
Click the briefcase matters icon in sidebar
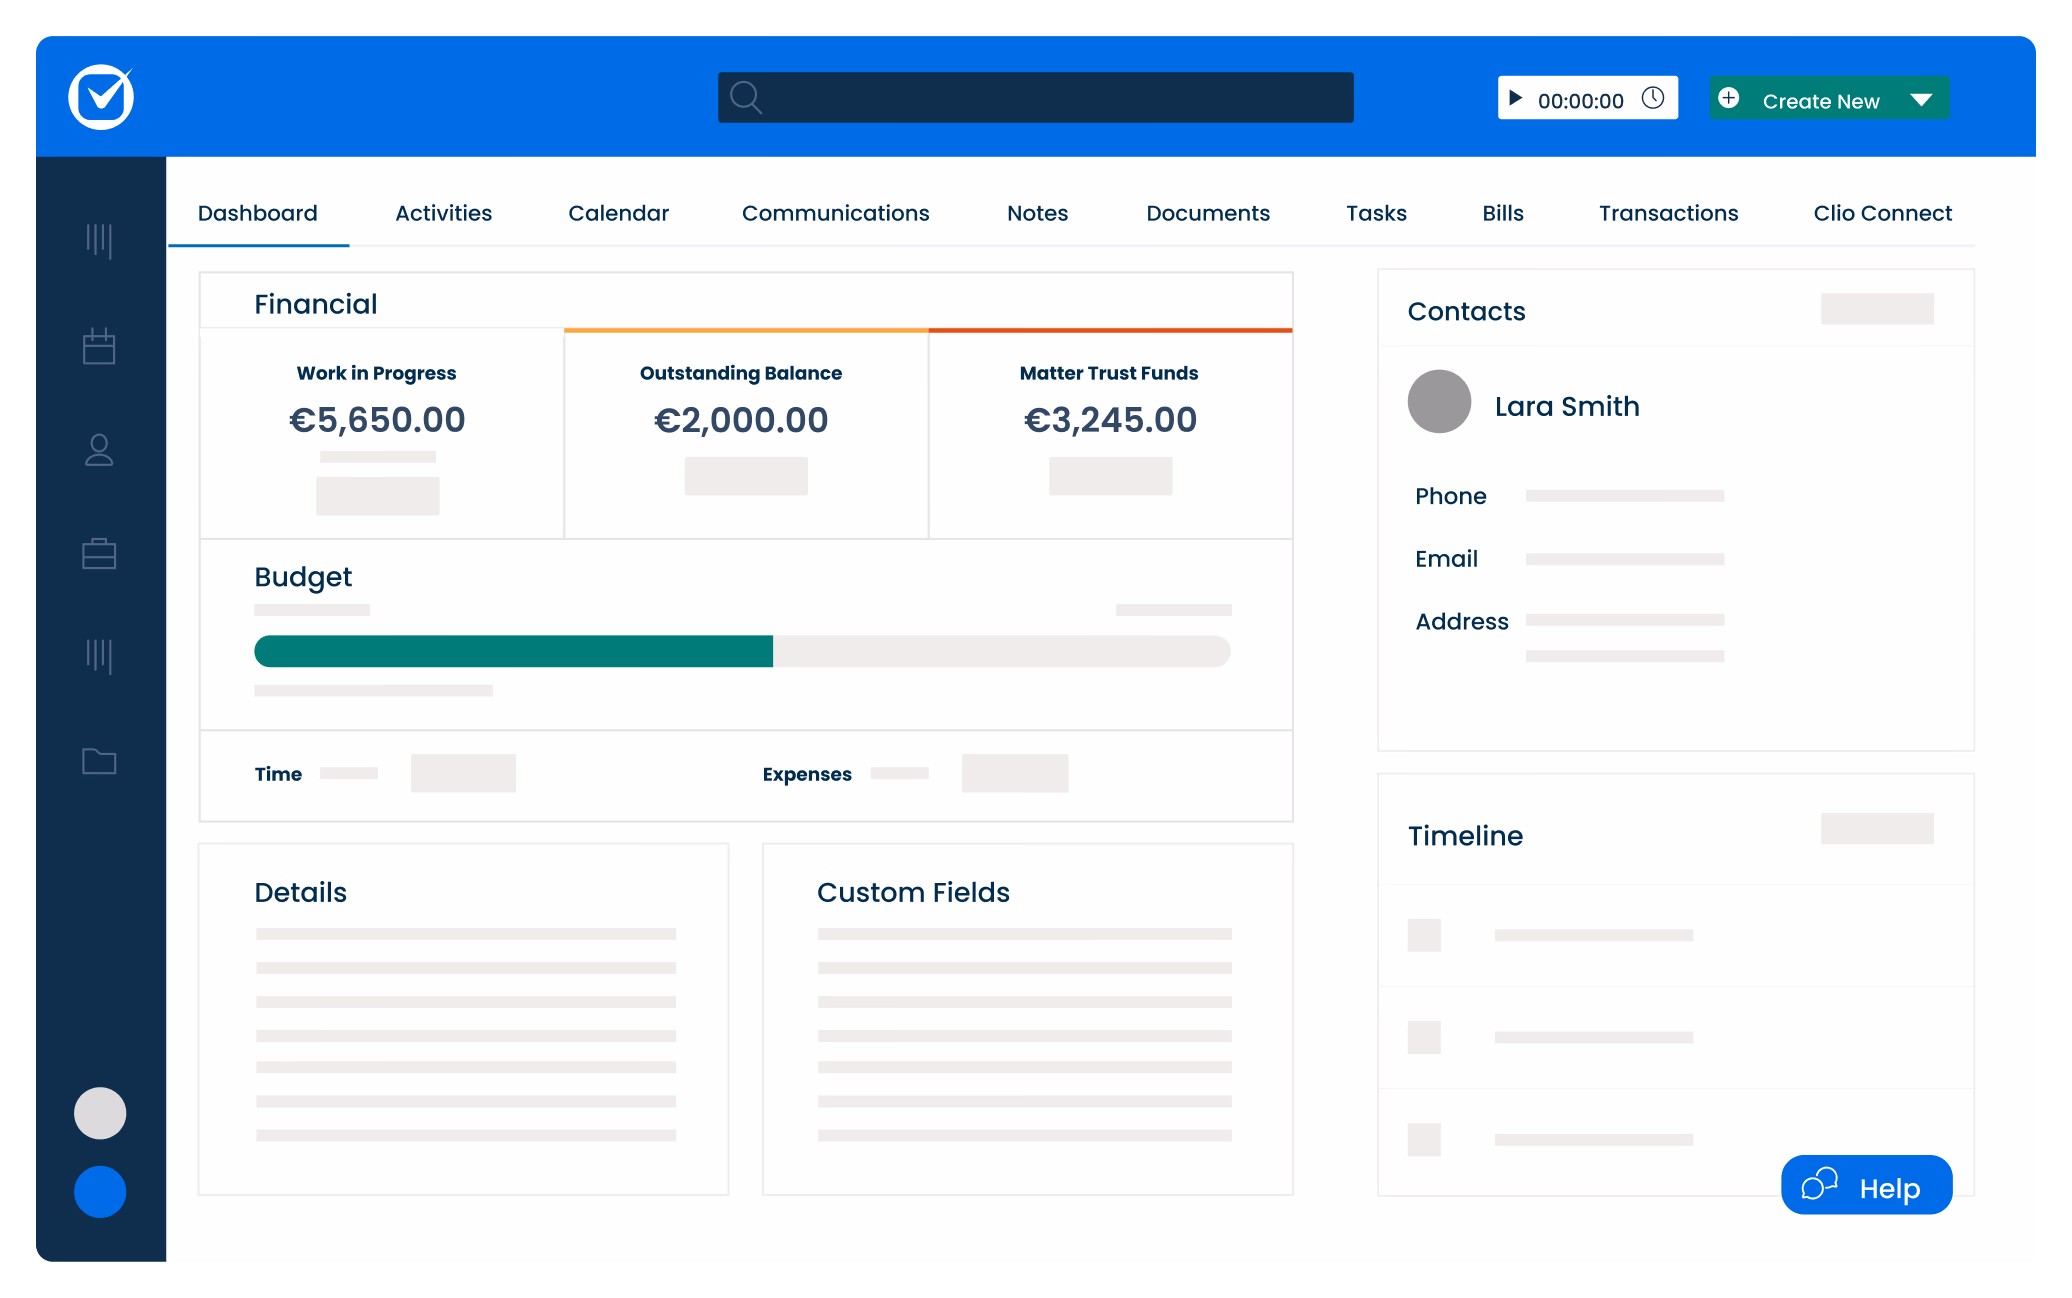tap(99, 553)
